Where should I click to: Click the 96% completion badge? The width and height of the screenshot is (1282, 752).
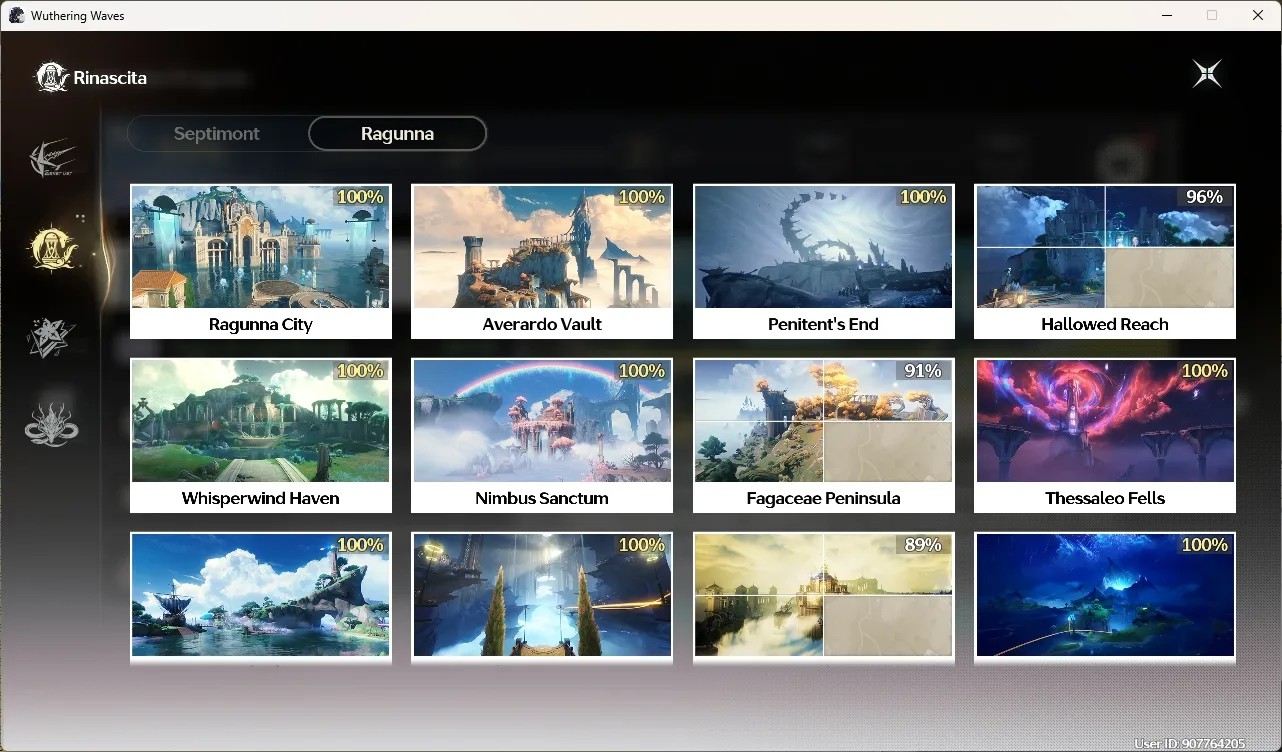point(1204,197)
